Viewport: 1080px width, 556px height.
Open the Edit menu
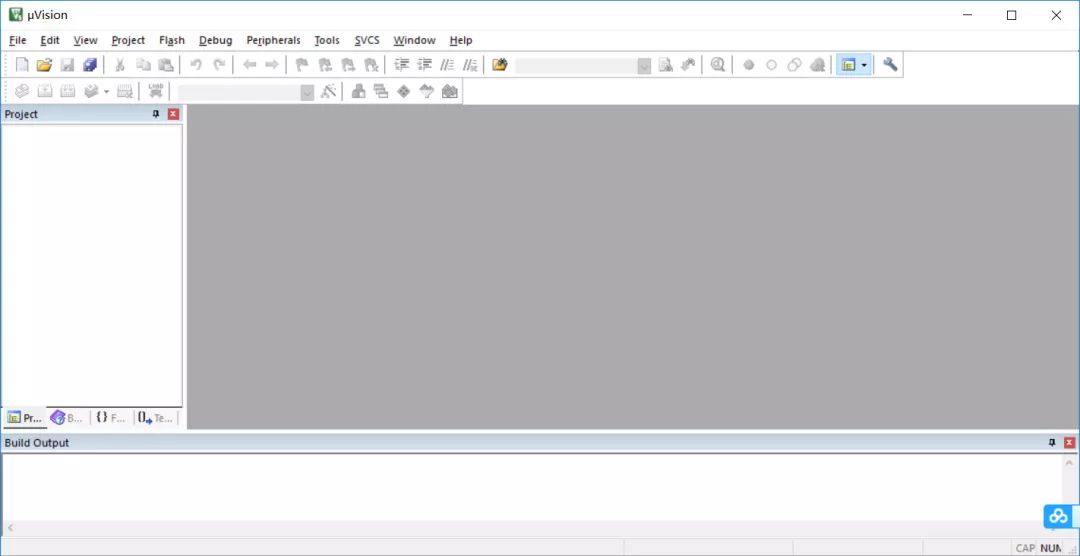click(x=50, y=40)
